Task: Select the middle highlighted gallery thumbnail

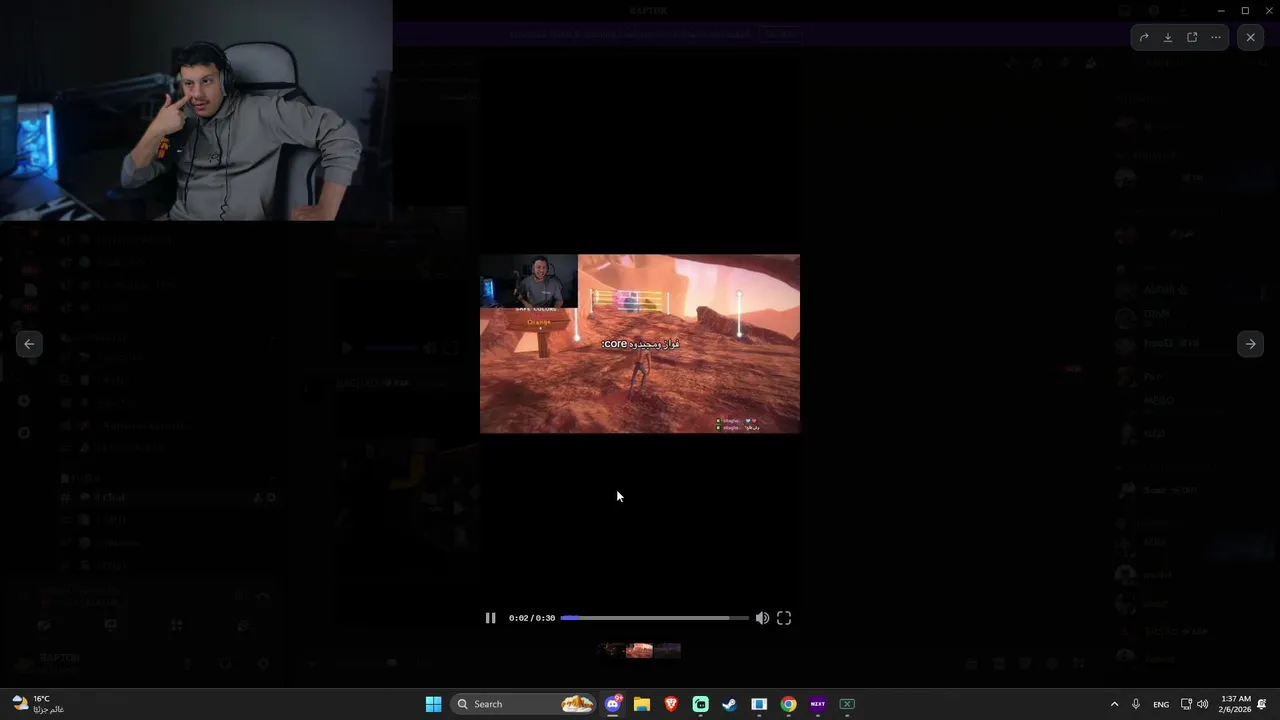Action: pos(639,650)
